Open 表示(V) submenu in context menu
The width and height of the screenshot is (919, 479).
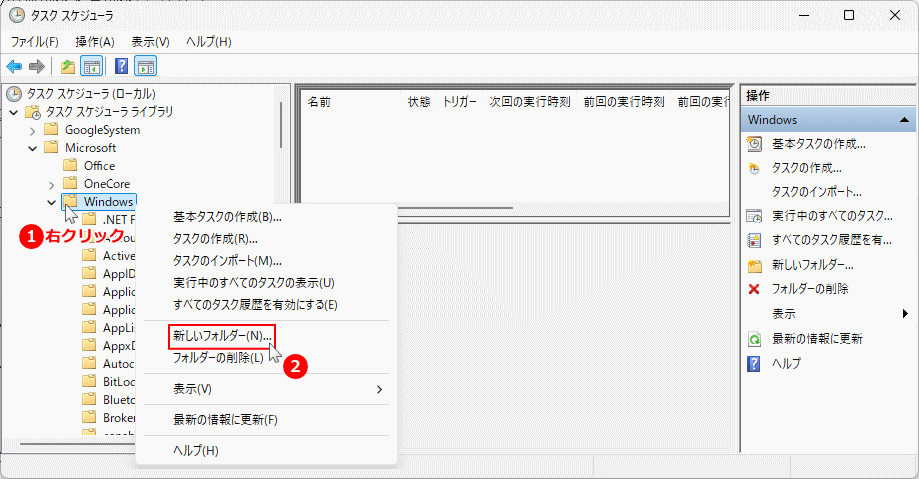[267, 389]
